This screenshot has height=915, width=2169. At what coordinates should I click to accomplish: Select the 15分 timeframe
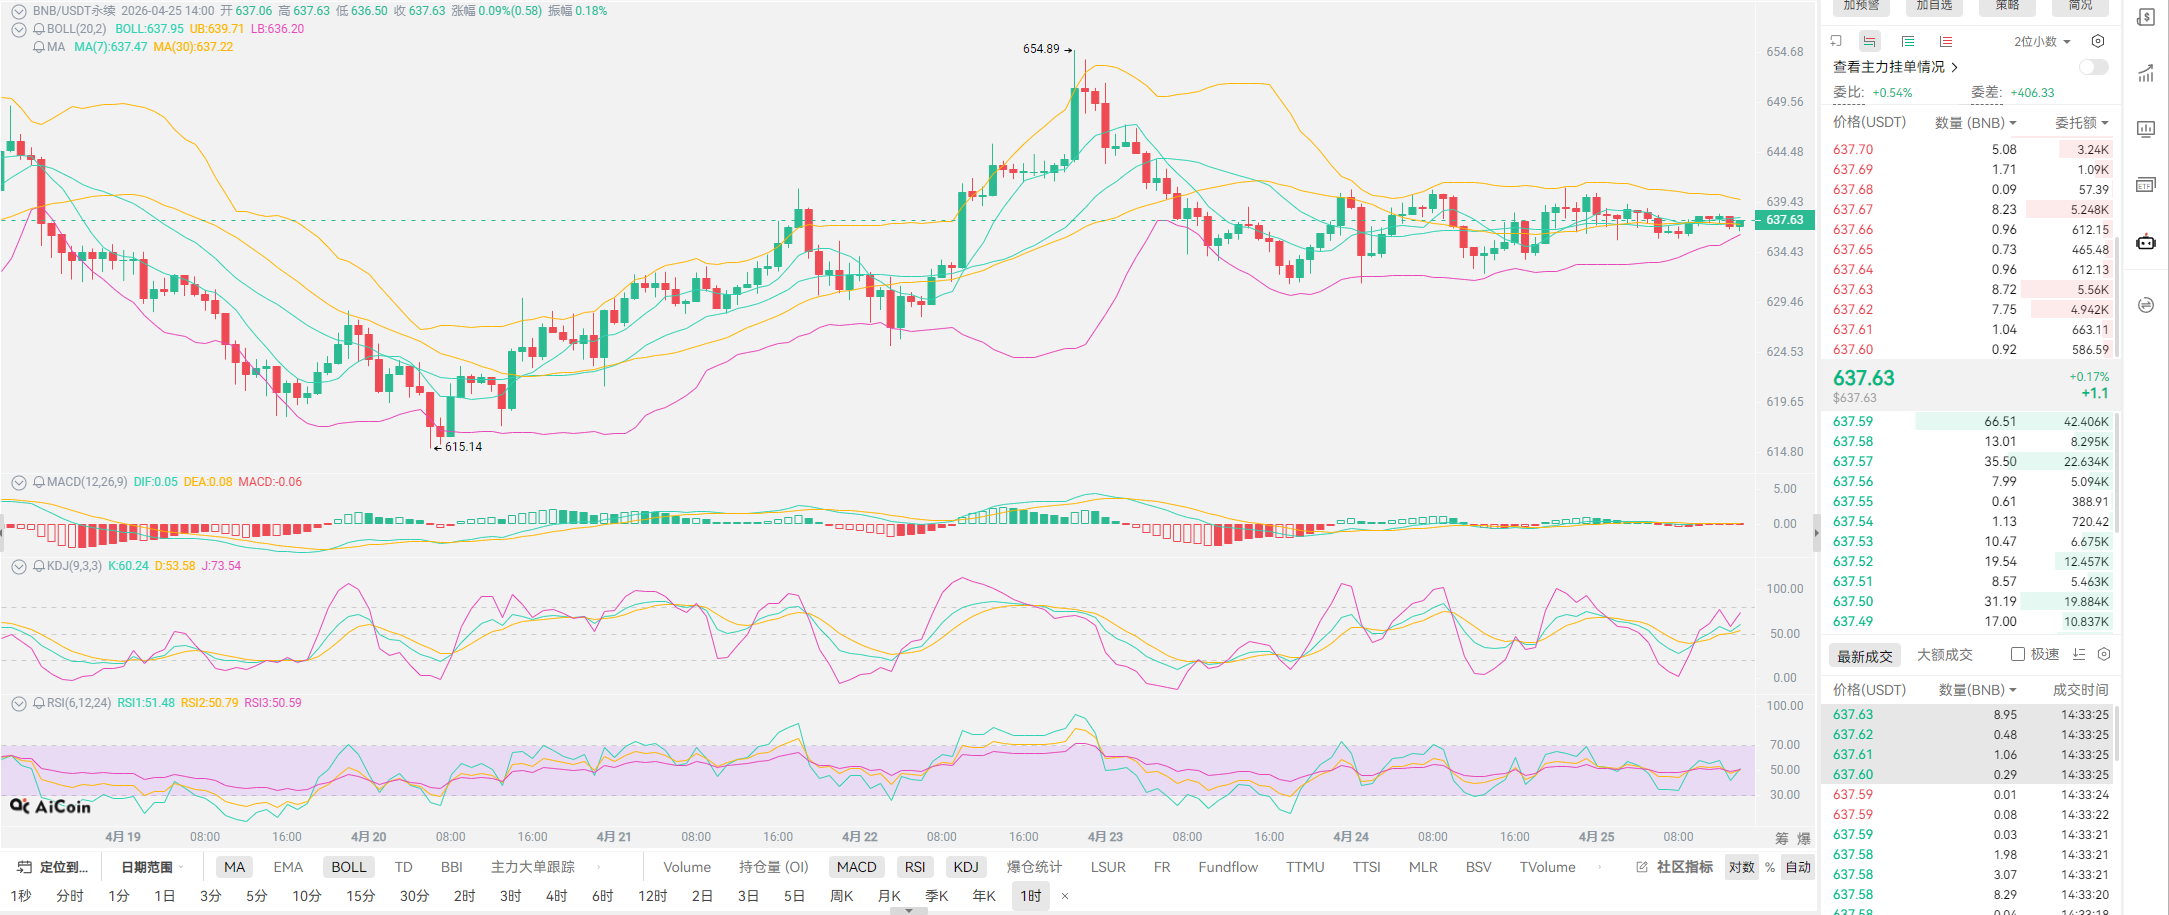360,896
